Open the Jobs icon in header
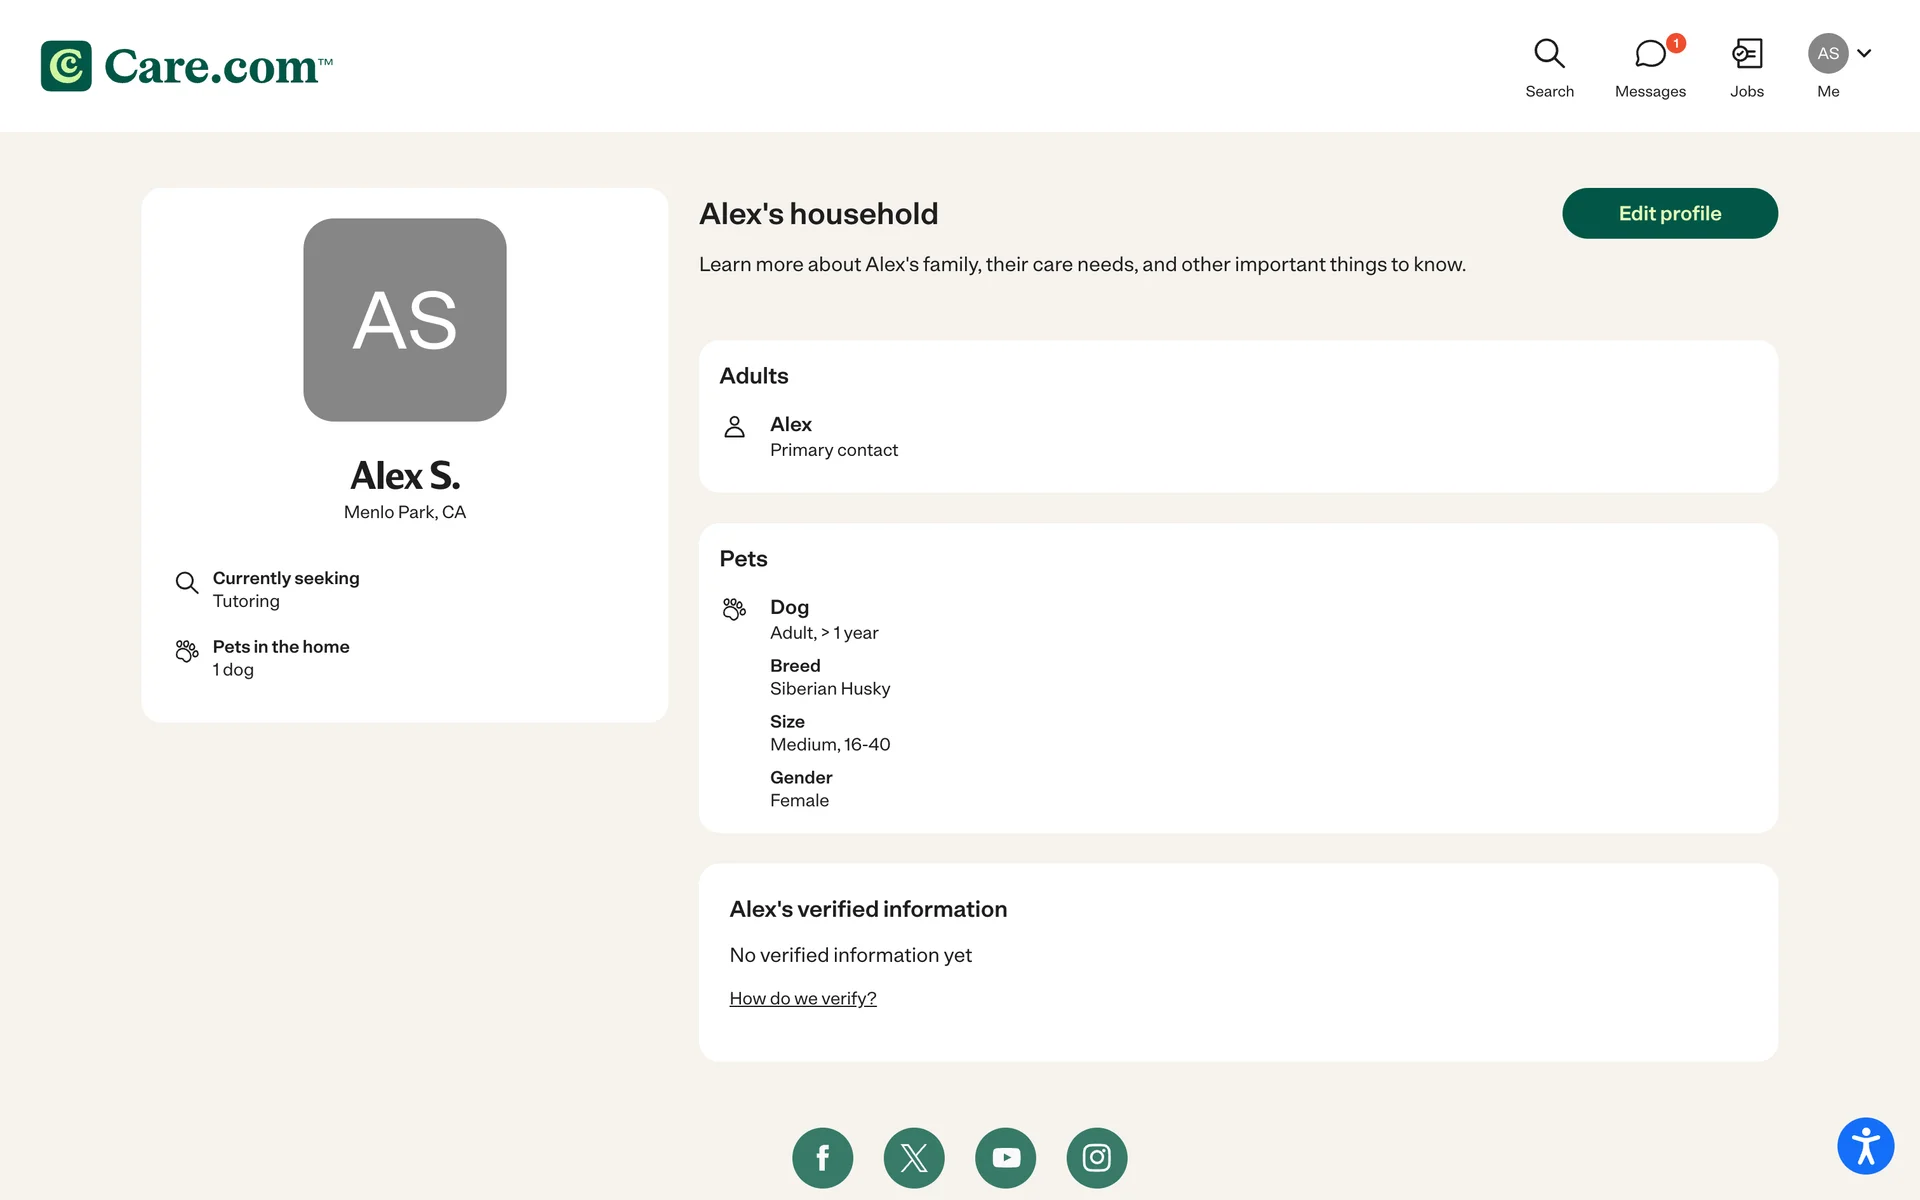Image resolution: width=1920 pixels, height=1200 pixels. point(1746,54)
